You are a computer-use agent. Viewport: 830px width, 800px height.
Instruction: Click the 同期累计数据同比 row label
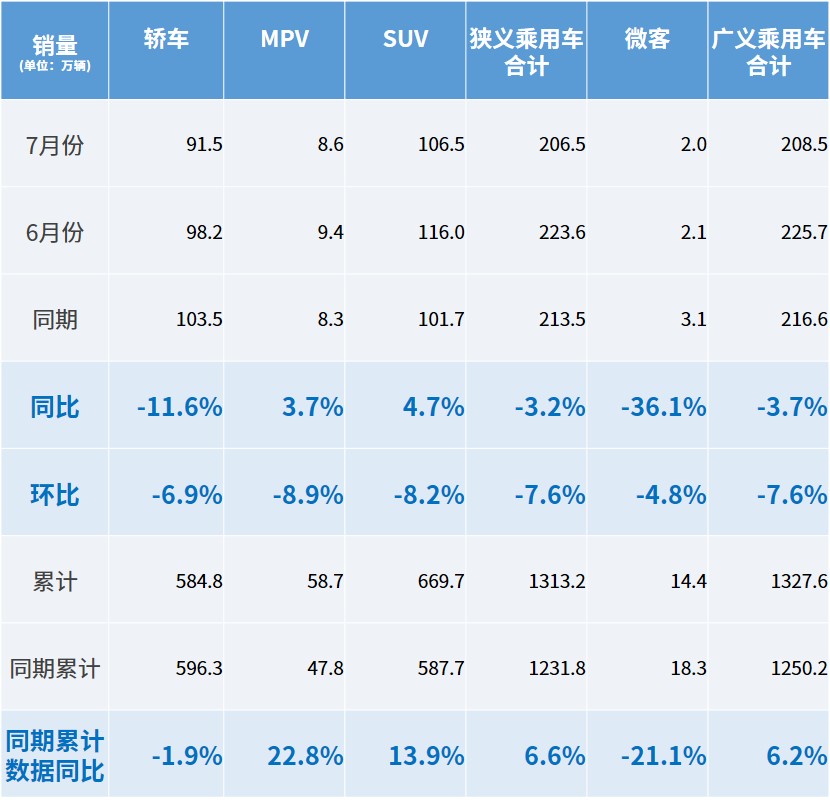click(x=55, y=756)
